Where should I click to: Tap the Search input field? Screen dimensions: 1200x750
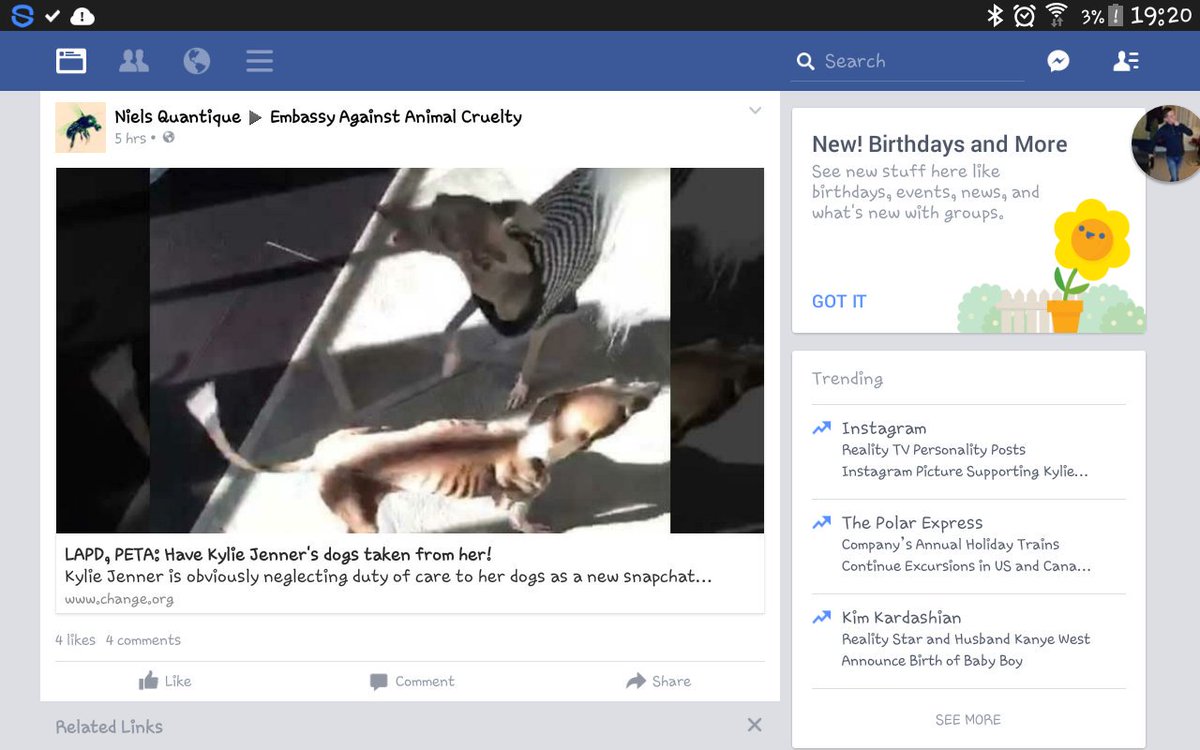(908, 61)
